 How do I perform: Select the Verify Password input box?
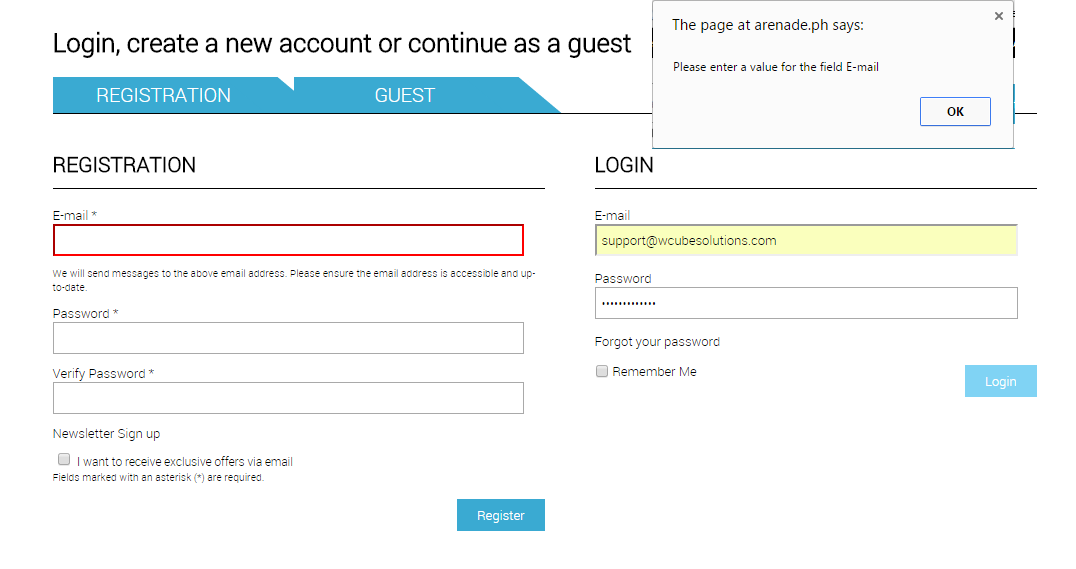[288, 398]
